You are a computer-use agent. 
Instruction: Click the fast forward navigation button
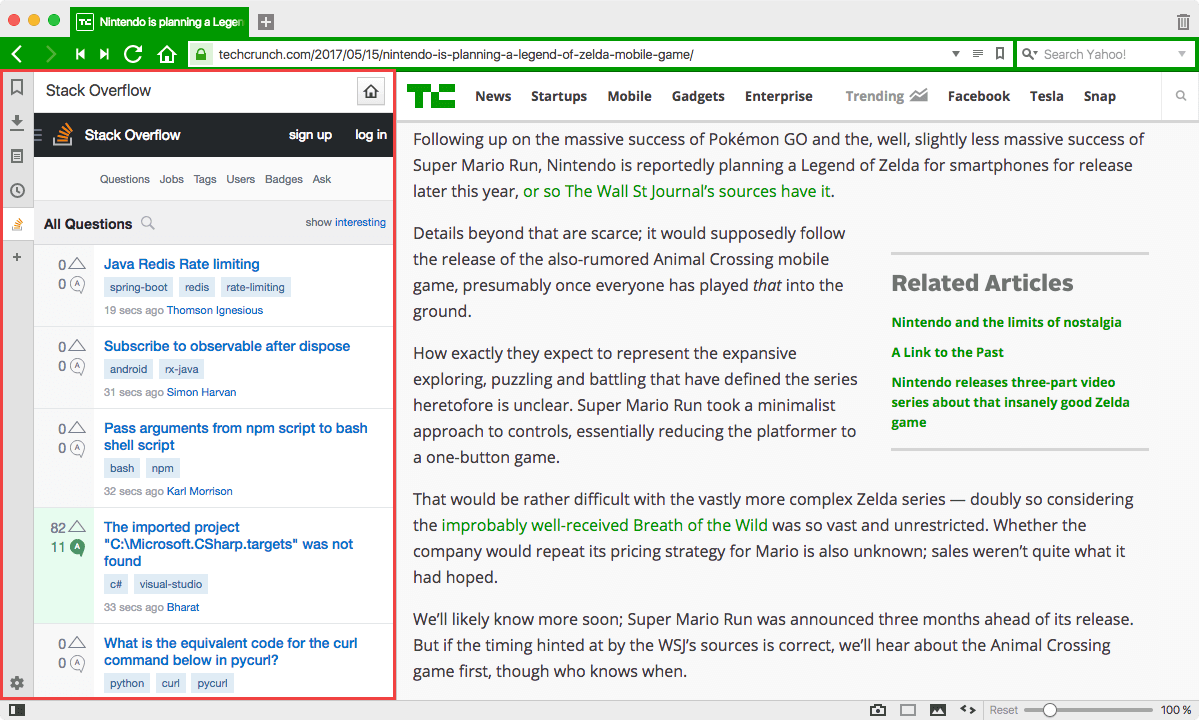pyautogui.click(x=105, y=54)
